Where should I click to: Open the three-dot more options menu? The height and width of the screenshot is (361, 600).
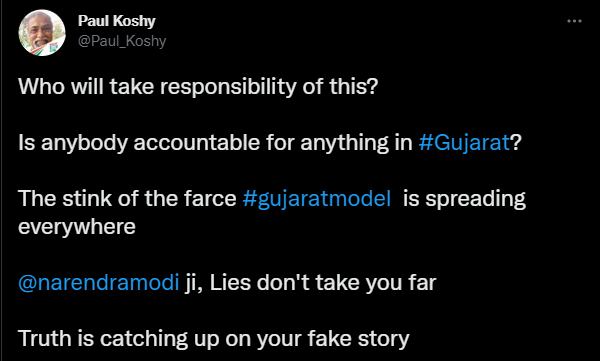pyautogui.click(x=574, y=21)
